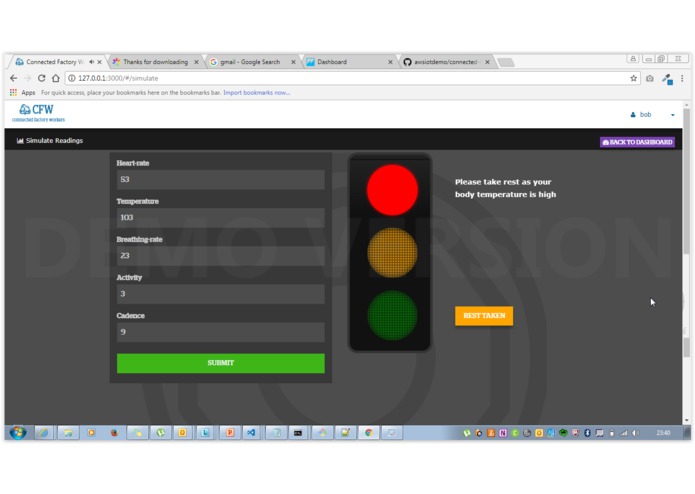Open Firefox from the taskbar
695x494 pixels.
click(114, 433)
